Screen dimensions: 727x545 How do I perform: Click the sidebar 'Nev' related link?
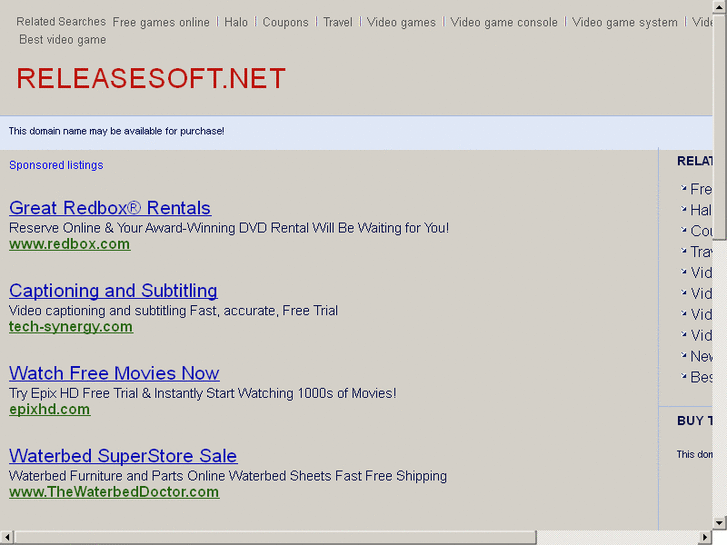(x=701, y=356)
